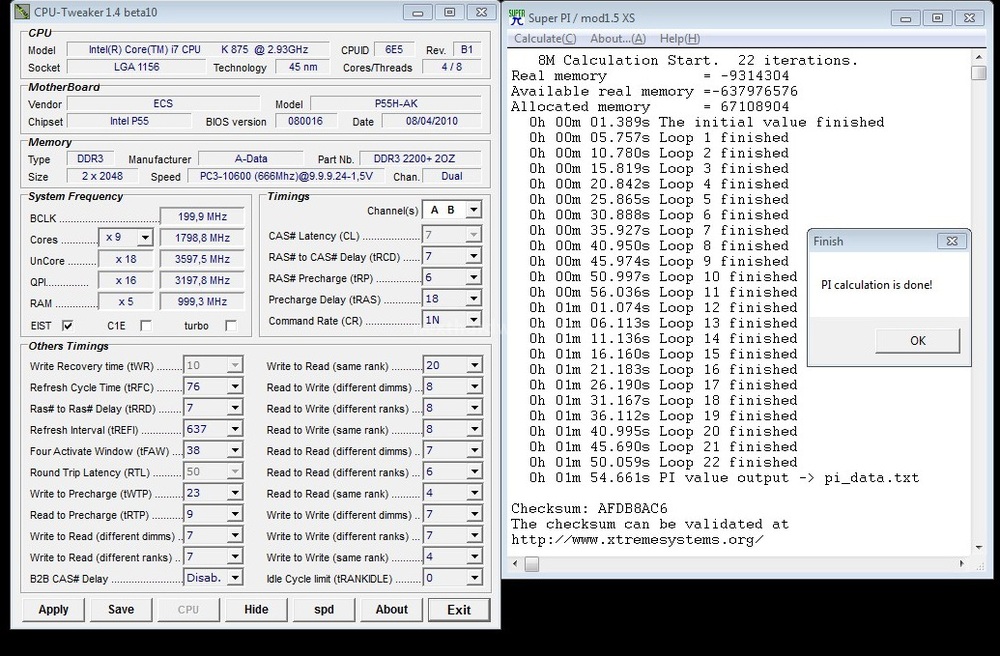This screenshot has width=1000, height=656.
Task: Expand the Write to Read (same rank) dropdown
Action: pos(474,366)
